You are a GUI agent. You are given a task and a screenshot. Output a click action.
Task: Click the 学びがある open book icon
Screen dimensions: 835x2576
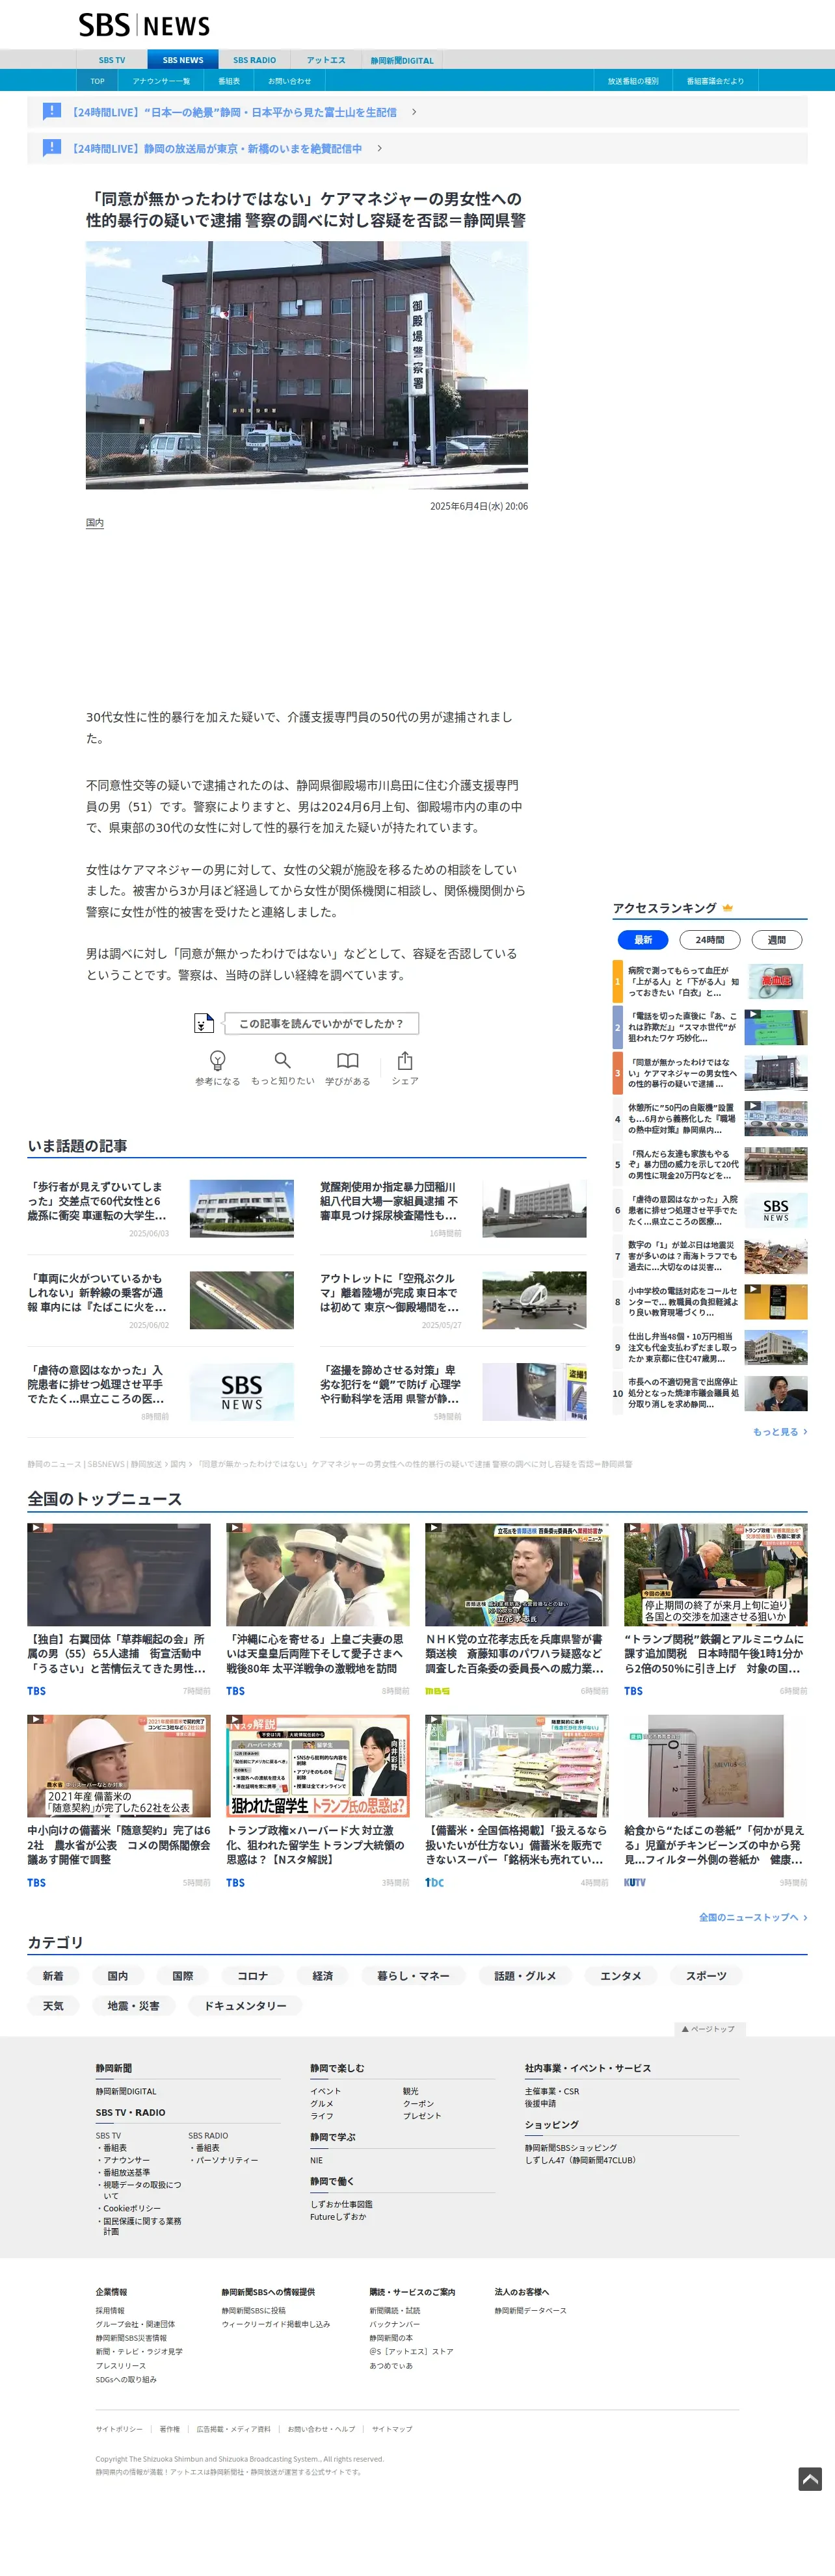(x=347, y=1060)
